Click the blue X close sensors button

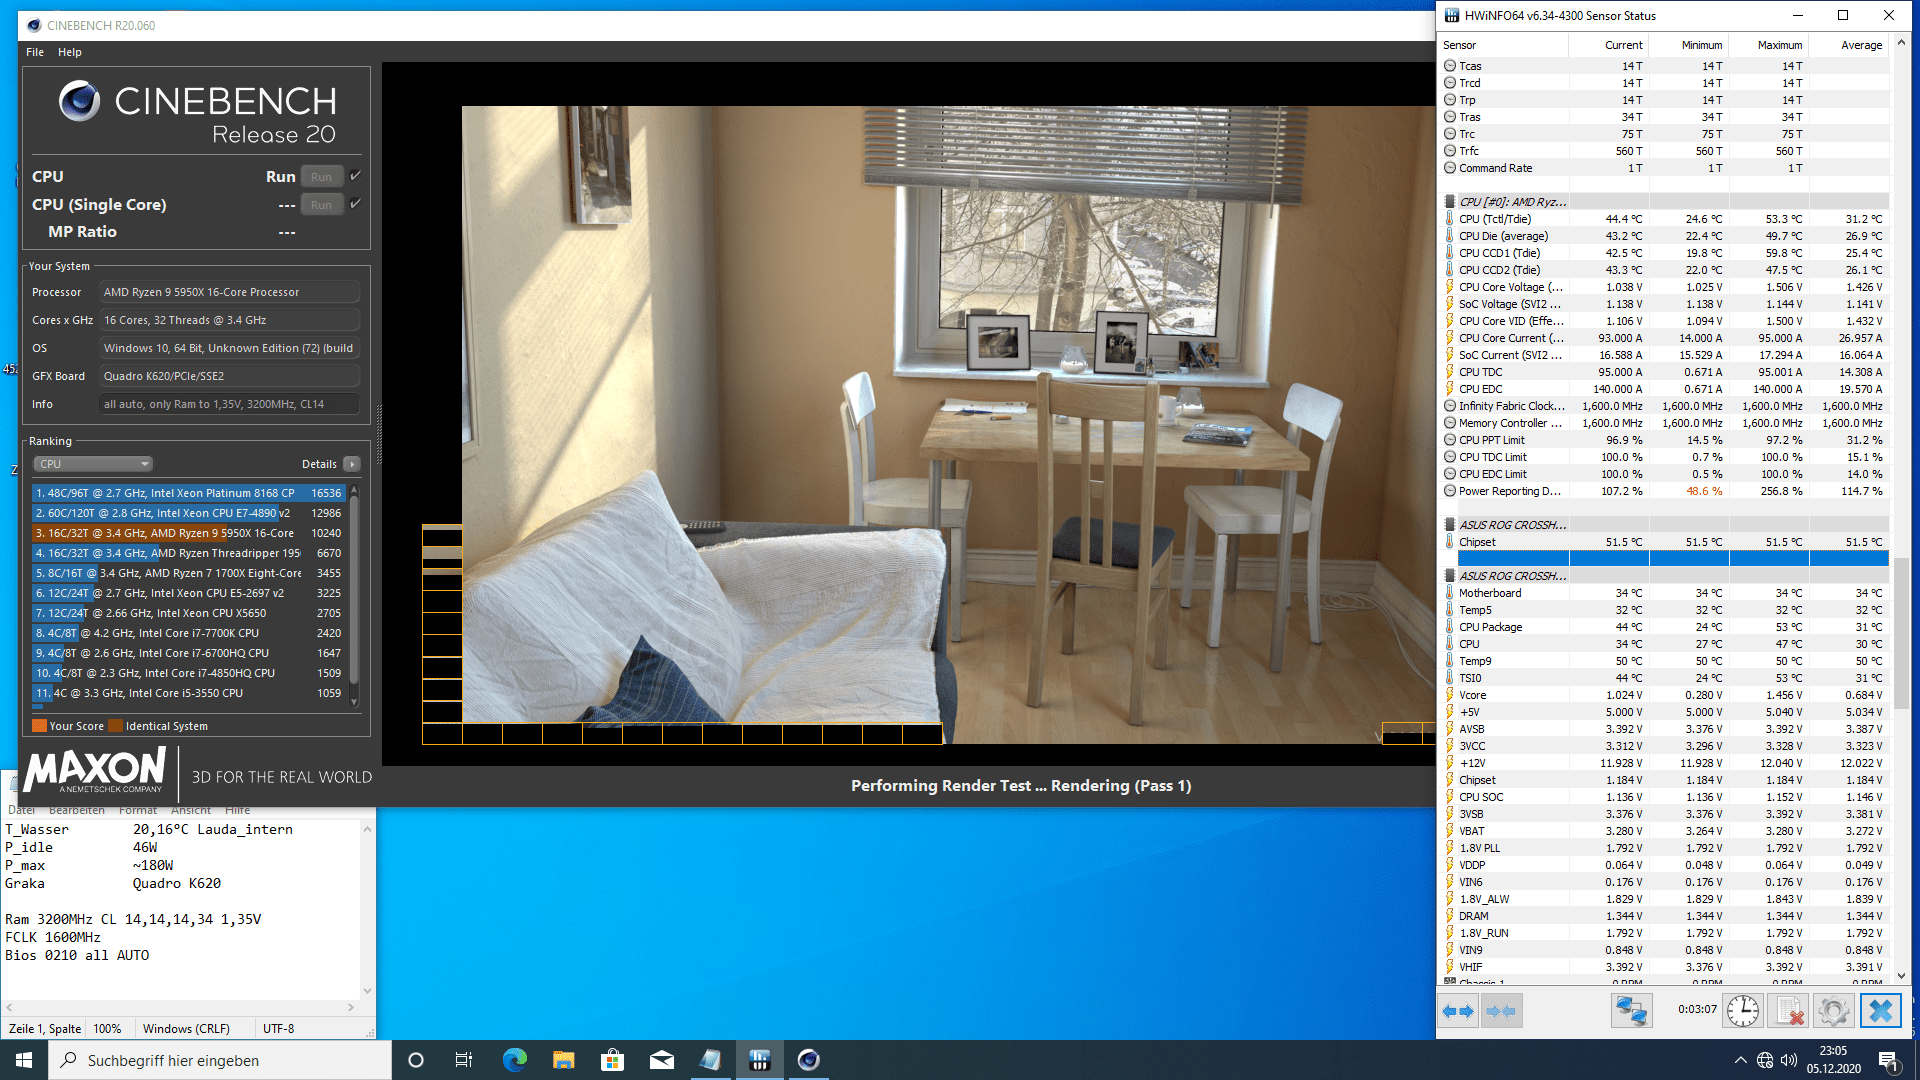1880,1011
